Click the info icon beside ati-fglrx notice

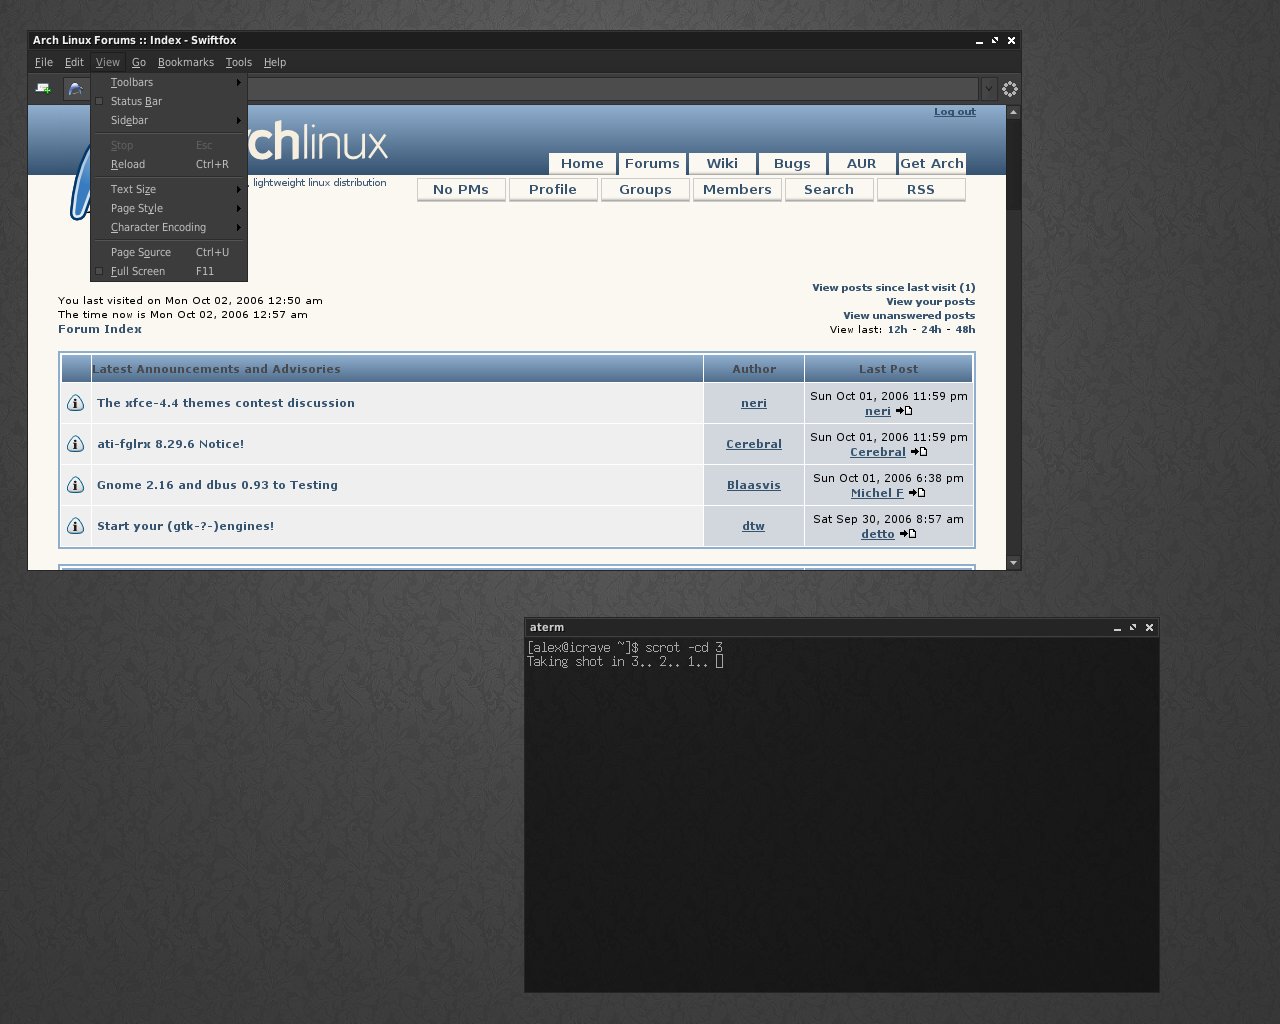[x=75, y=444]
